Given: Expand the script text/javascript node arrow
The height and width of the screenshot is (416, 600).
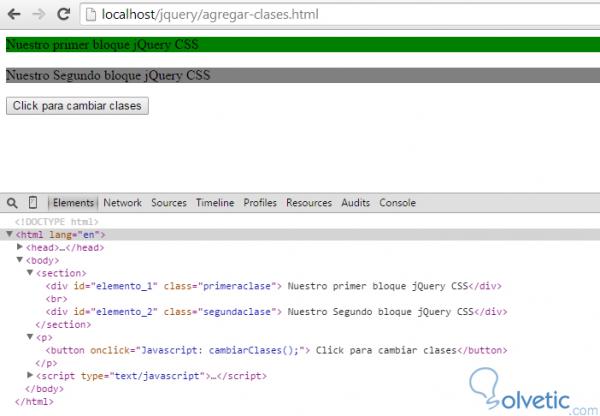Looking at the screenshot, I should pyautogui.click(x=30, y=375).
